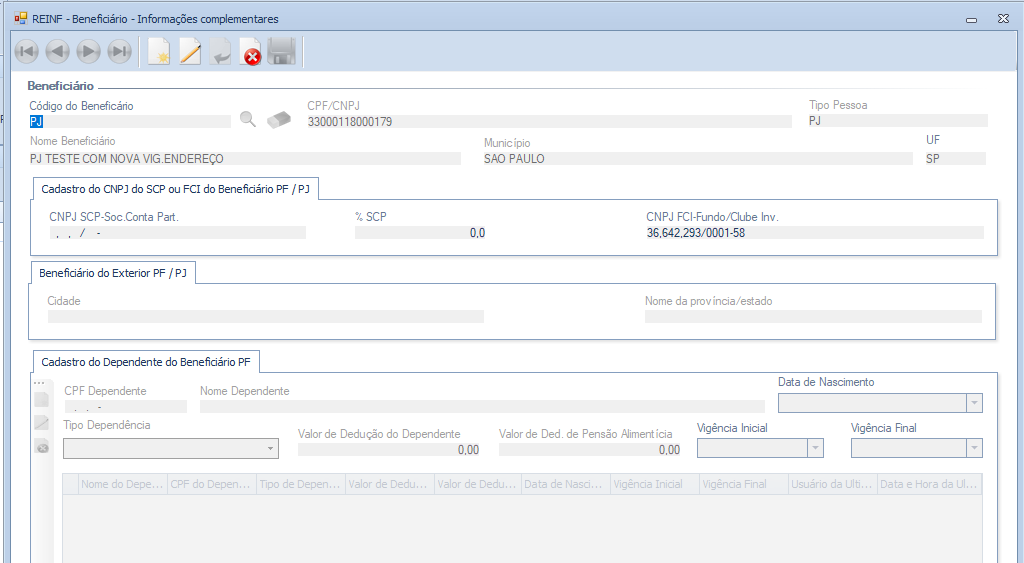Screen dimensions: 1024x563
Task: Click the Nome Beneficiário field
Action: click(x=245, y=159)
